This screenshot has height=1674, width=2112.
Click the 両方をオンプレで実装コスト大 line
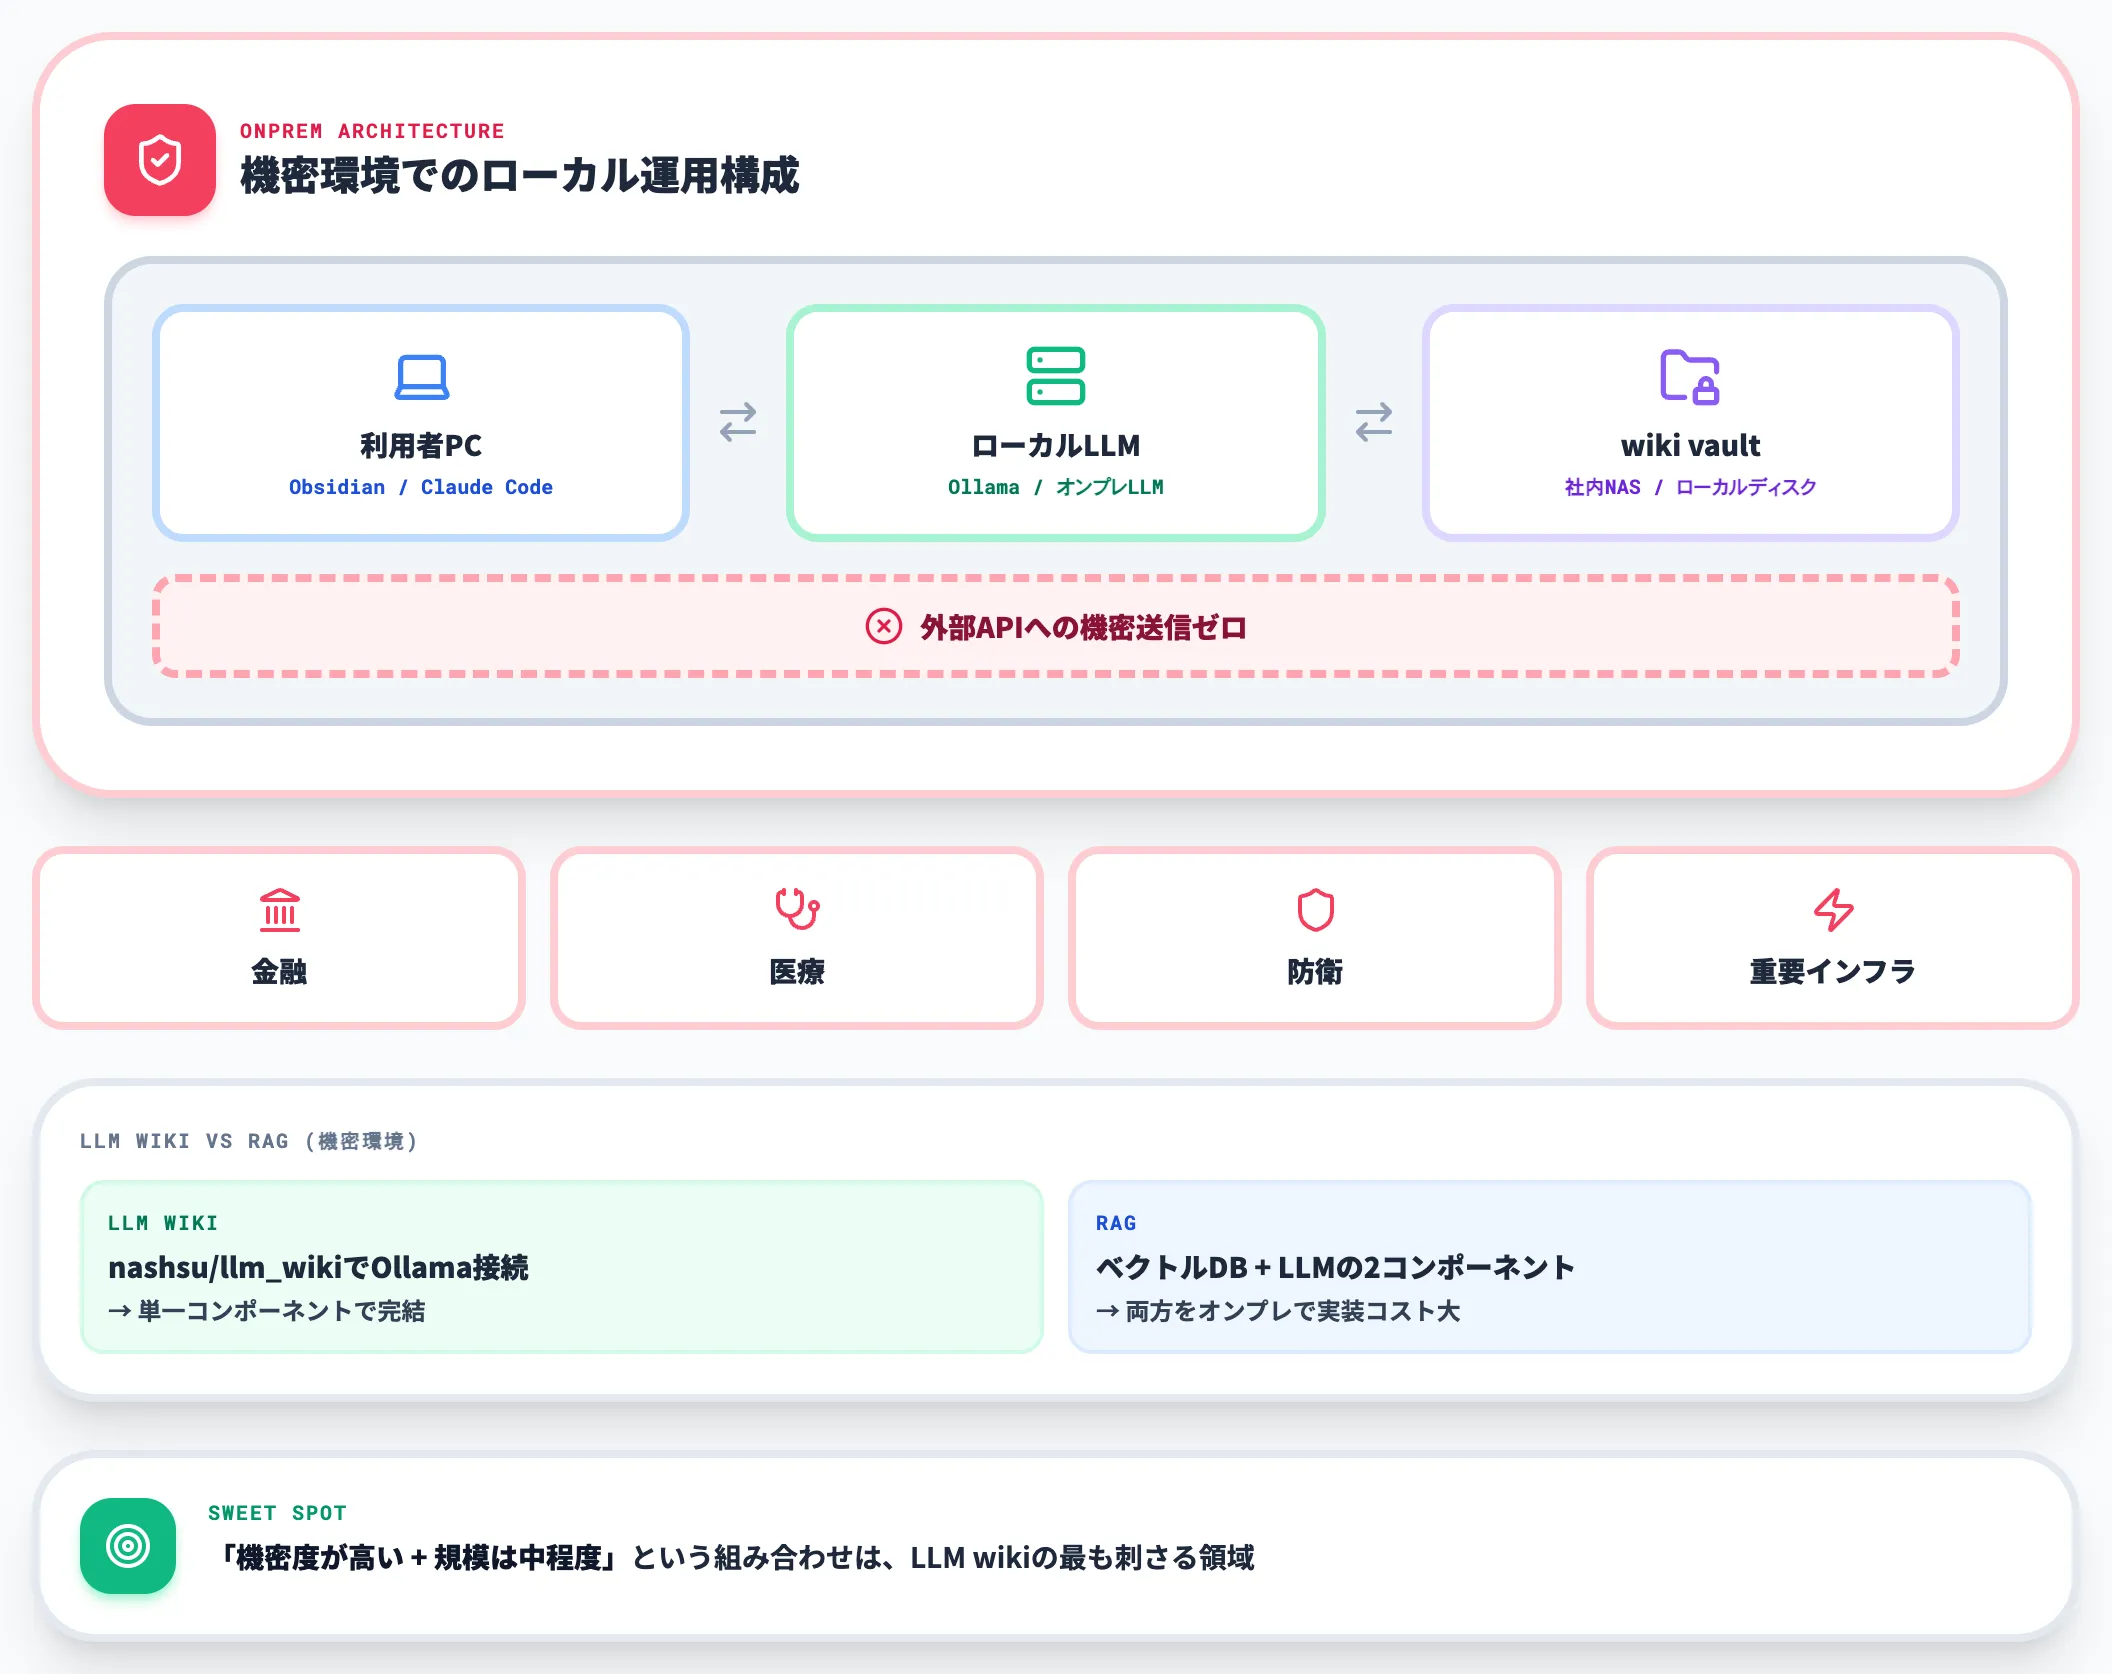[1278, 1311]
